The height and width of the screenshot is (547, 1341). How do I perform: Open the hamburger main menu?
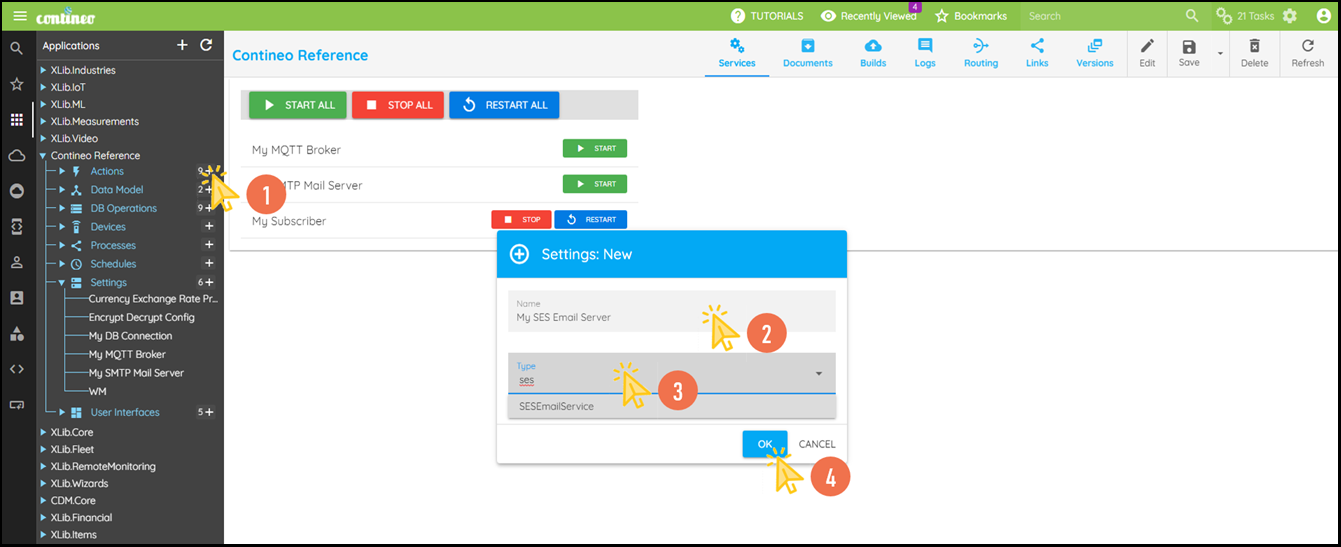tap(20, 16)
